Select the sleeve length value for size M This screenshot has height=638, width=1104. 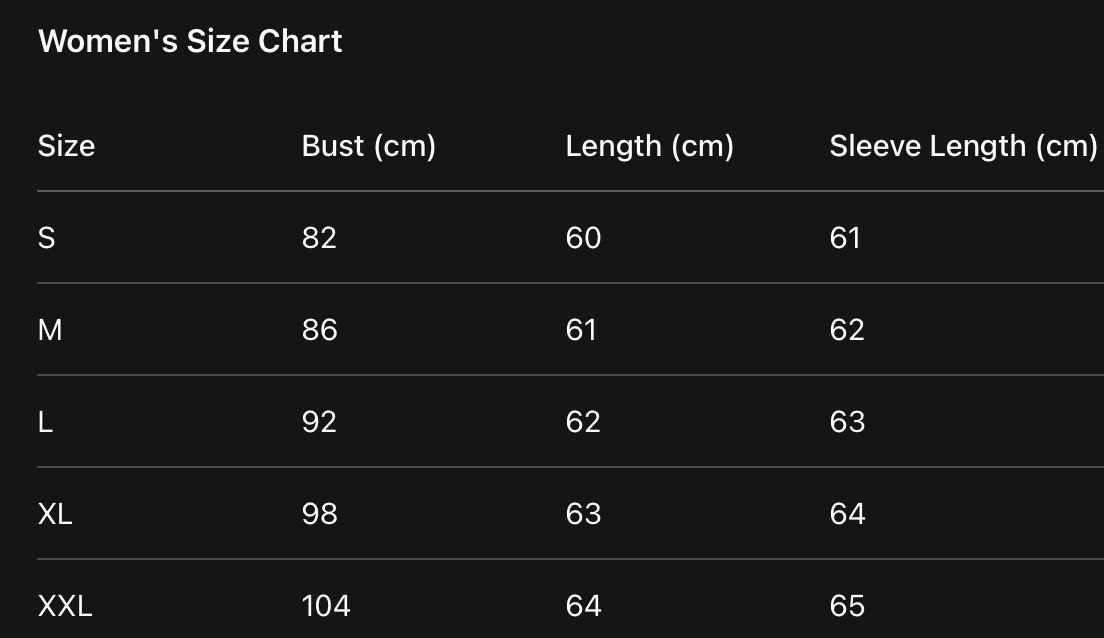pos(847,330)
